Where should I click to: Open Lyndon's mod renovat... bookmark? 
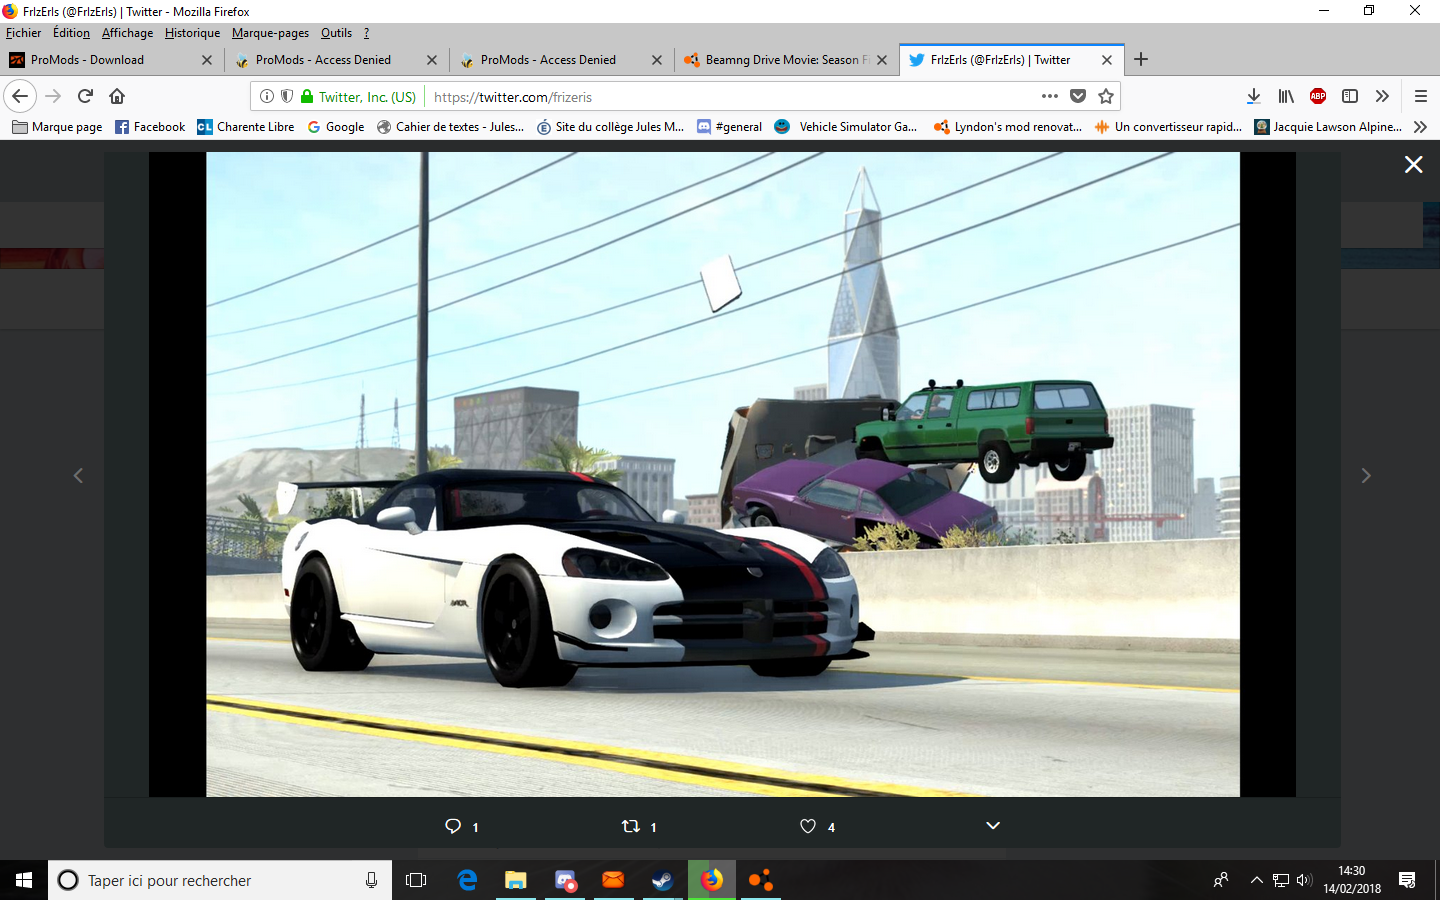click(1008, 127)
